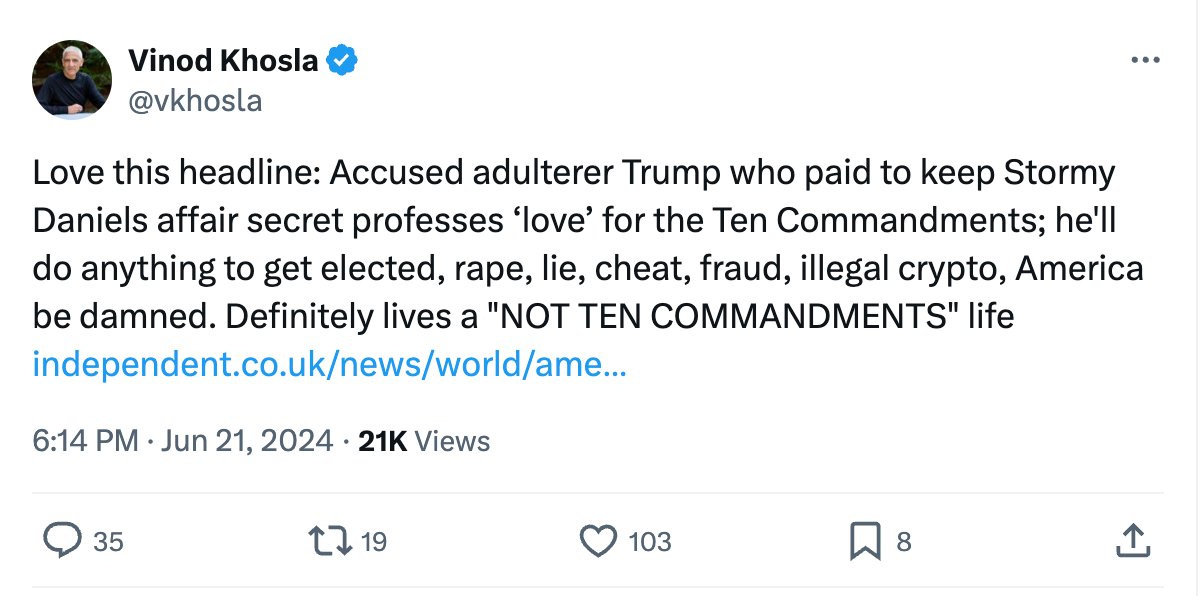Viewport: 1204px width, 596px height.
Task: Click the repost arrows icon
Action: click(332, 541)
